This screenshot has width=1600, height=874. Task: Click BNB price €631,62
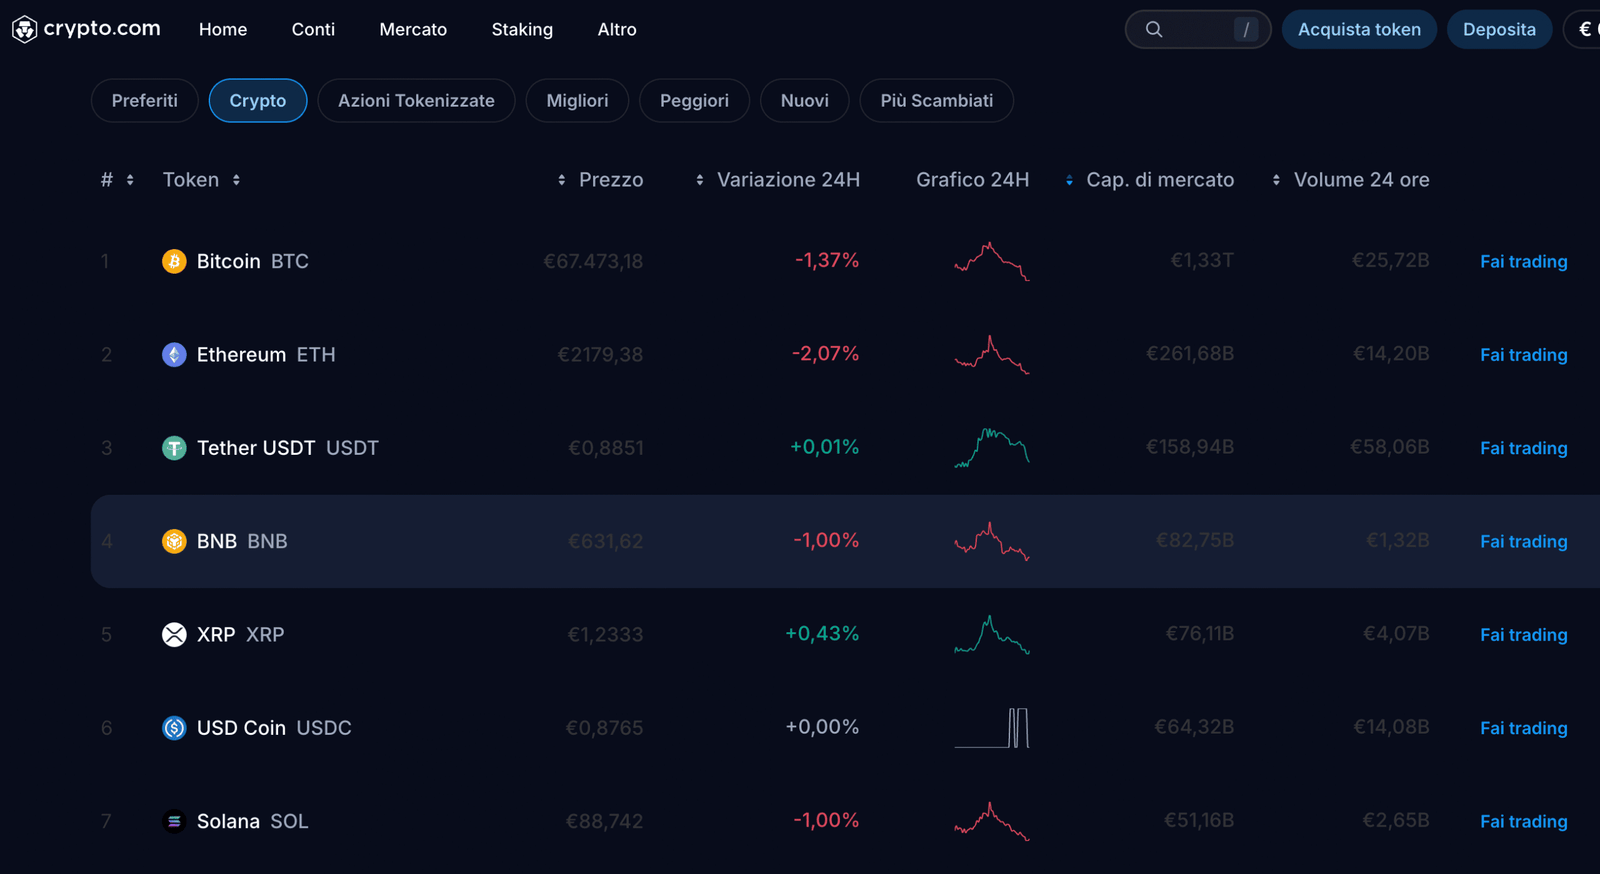606,541
